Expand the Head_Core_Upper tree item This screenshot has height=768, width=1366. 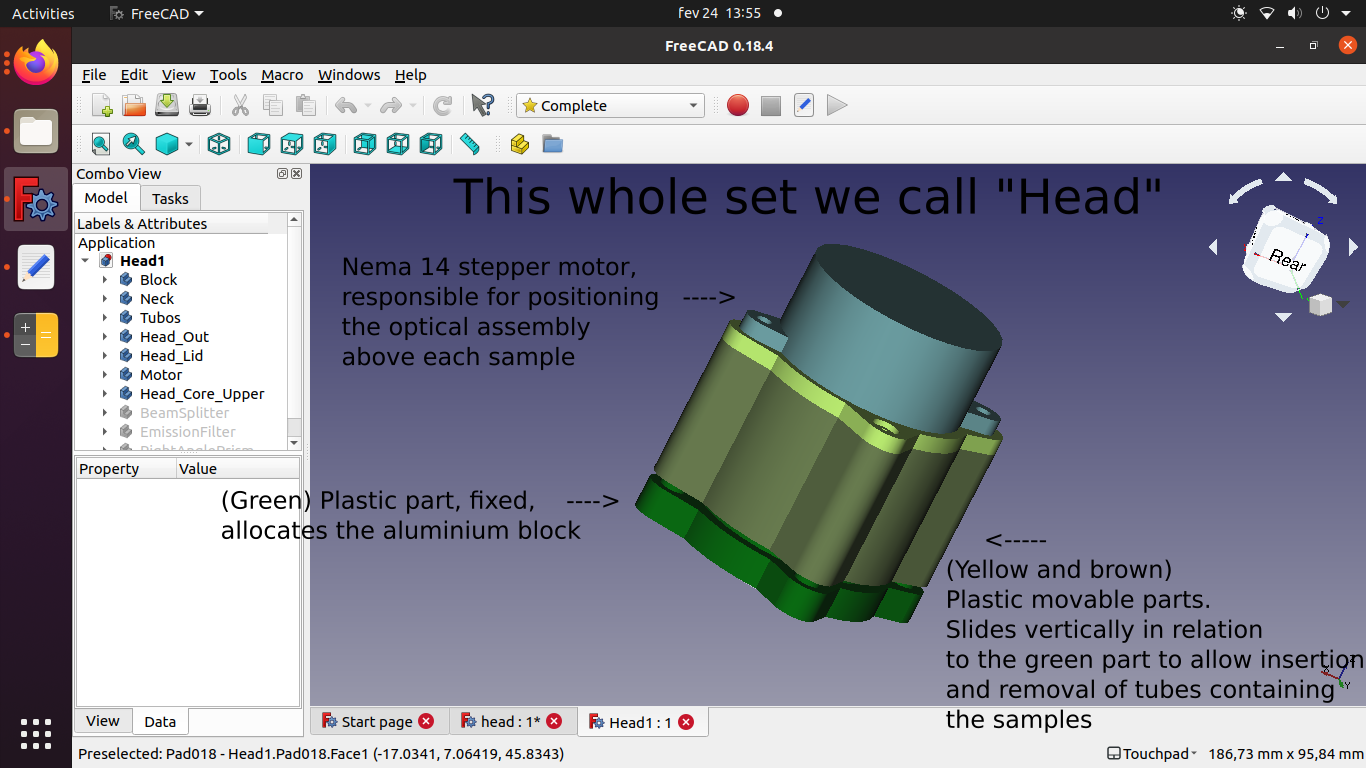click(105, 394)
